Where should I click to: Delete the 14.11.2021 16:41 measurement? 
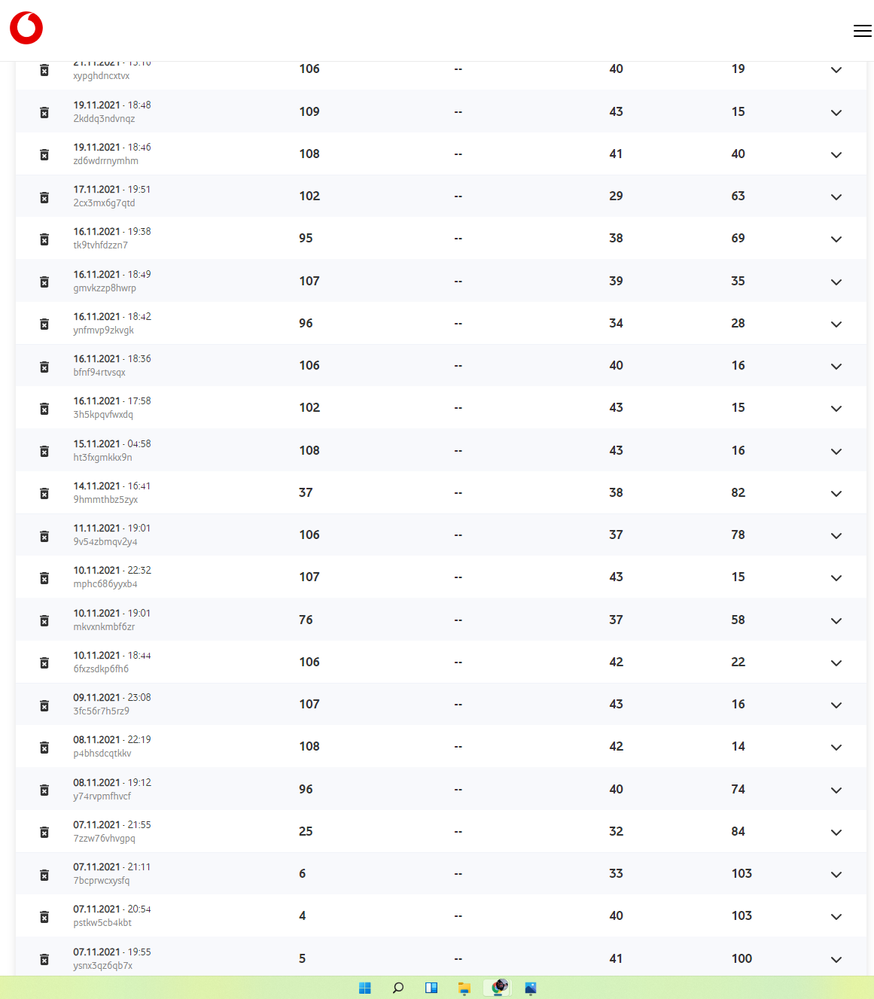44,493
